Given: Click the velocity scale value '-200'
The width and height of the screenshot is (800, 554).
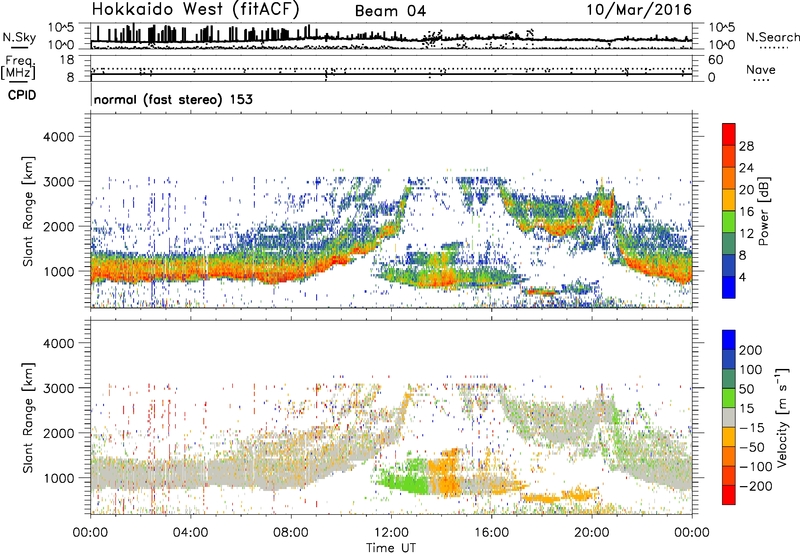Looking at the screenshot, I should coord(756,486).
